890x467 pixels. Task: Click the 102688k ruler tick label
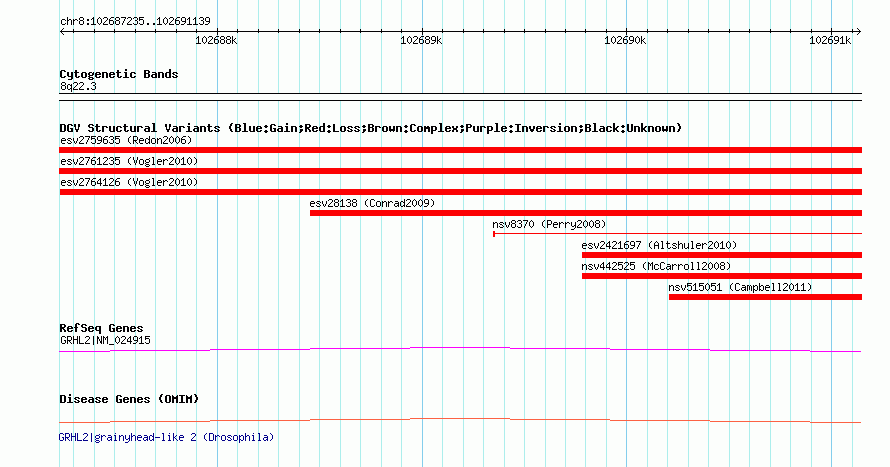click(x=216, y=40)
